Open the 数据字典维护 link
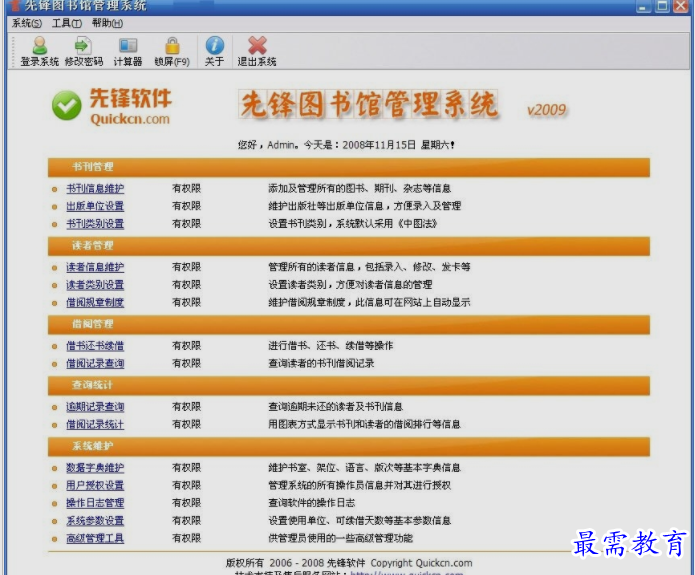Screen dimensions: 695x575 (95, 468)
